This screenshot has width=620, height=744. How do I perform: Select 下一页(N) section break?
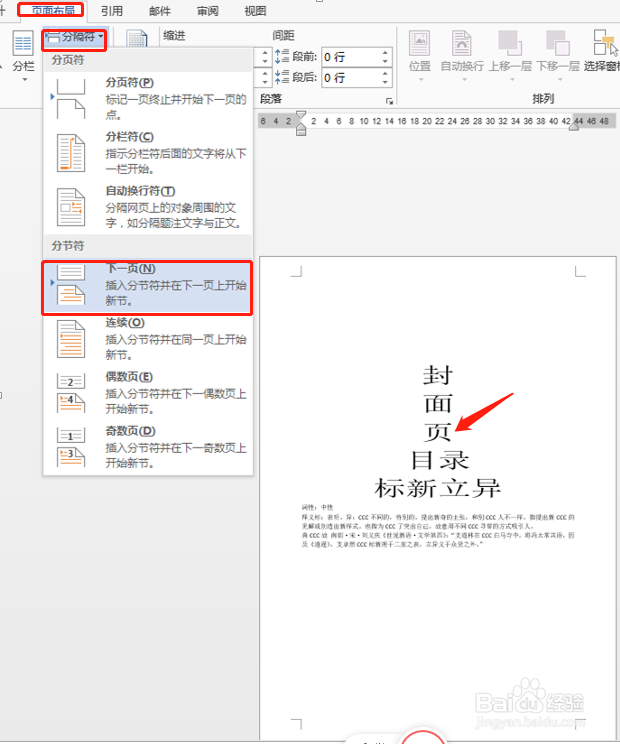pyautogui.click(x=148, y=287)
